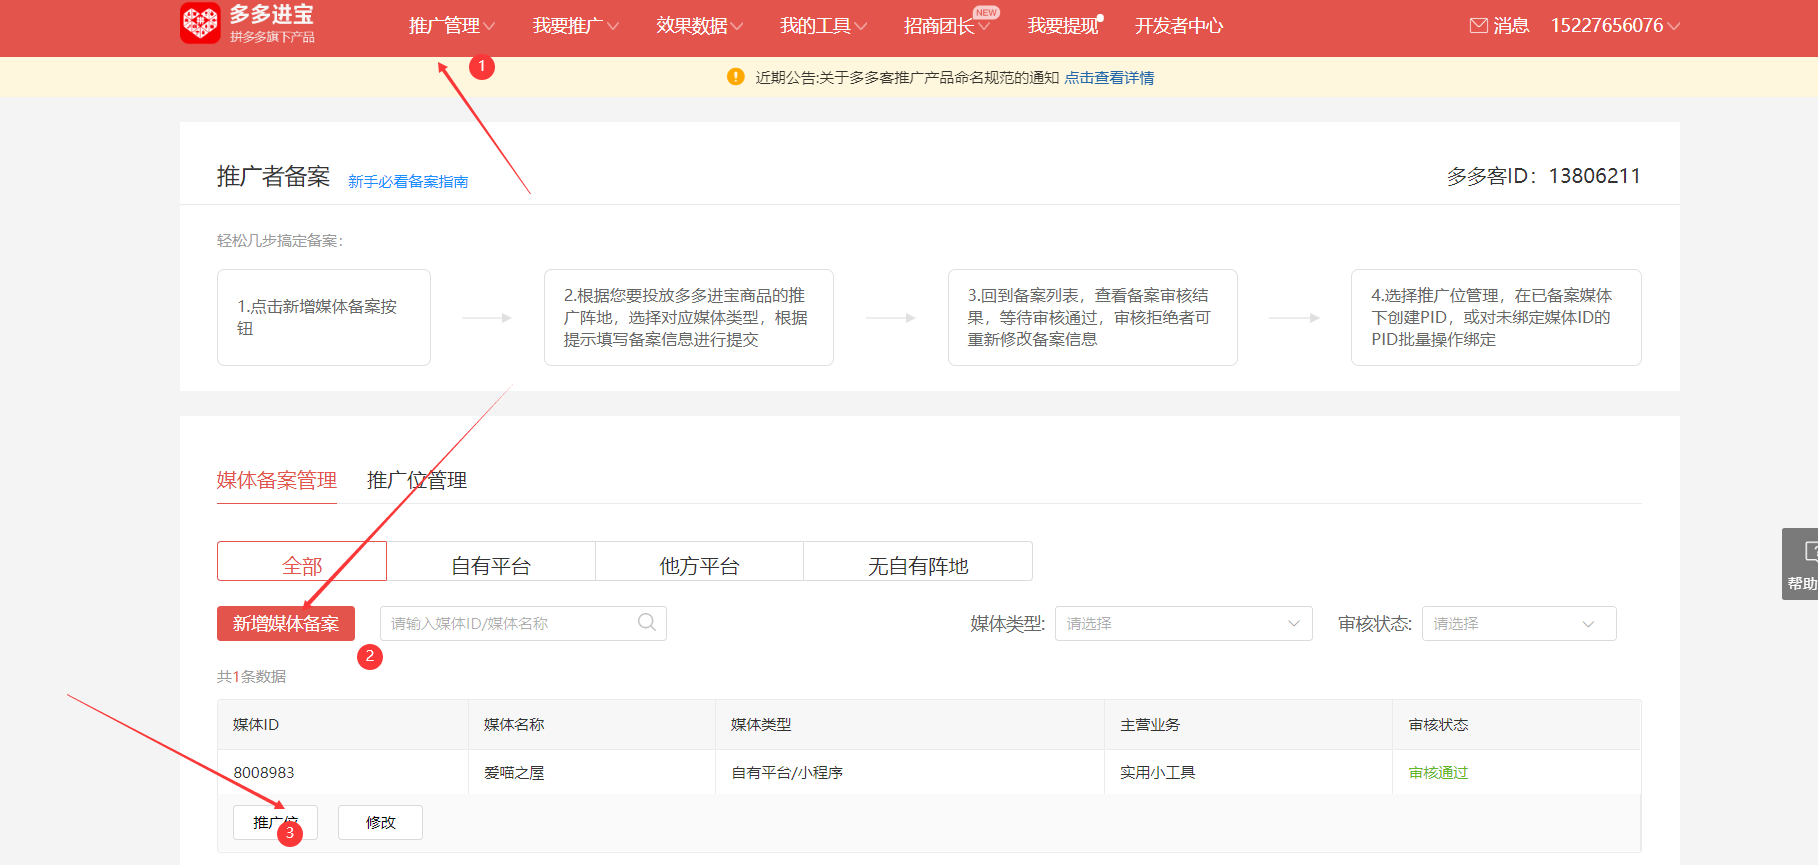
Task: Click step card 2.根据您要投放
Action: [689, 317]
